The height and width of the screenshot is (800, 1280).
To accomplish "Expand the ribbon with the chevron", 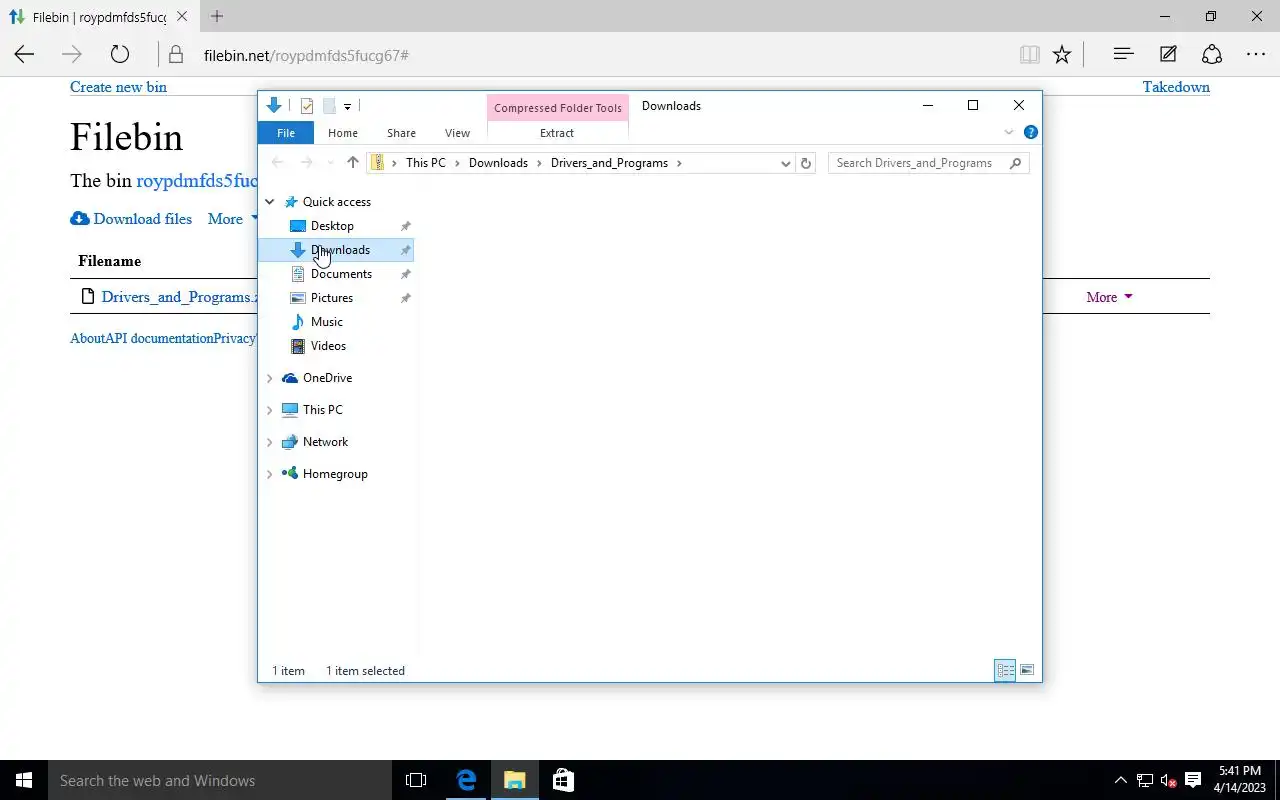I will click(x=1009, y=133).
